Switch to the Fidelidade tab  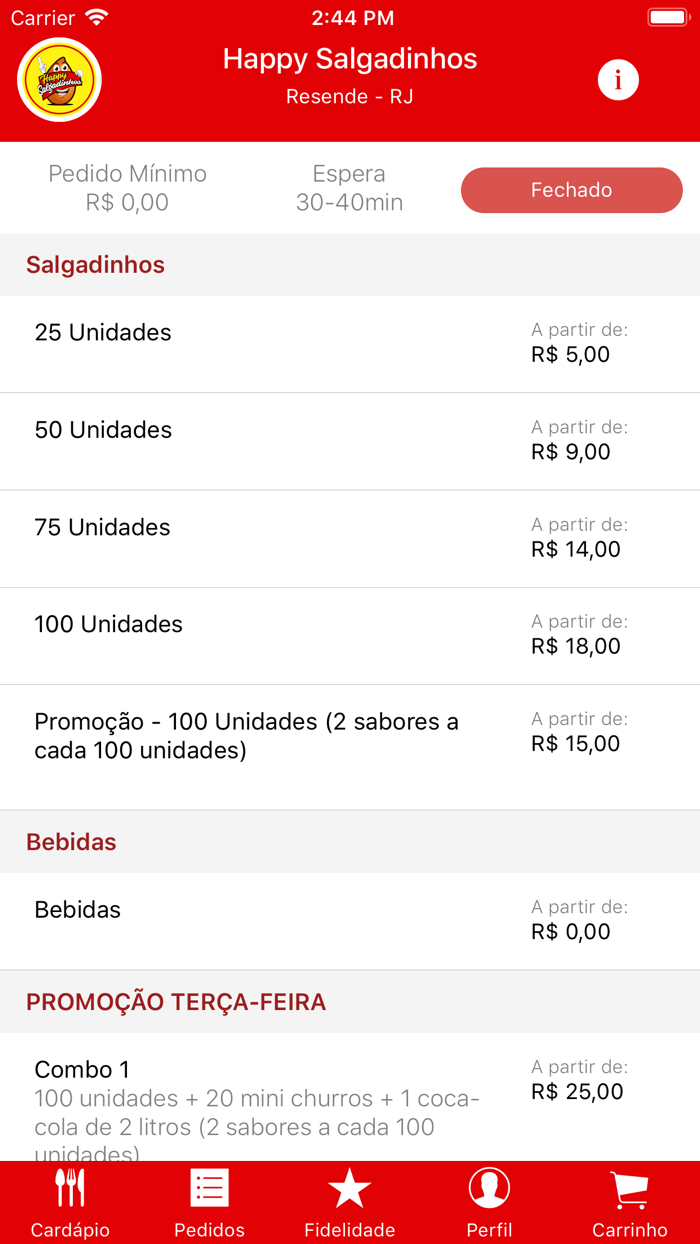pyautogui.click(x=349, y=1200)
